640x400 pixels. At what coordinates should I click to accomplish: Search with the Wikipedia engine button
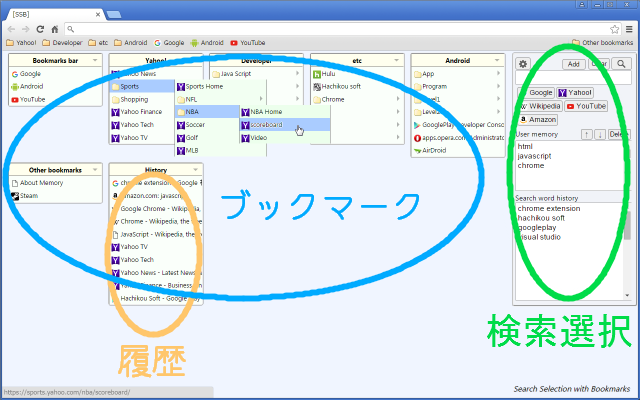tap(540, 106)
